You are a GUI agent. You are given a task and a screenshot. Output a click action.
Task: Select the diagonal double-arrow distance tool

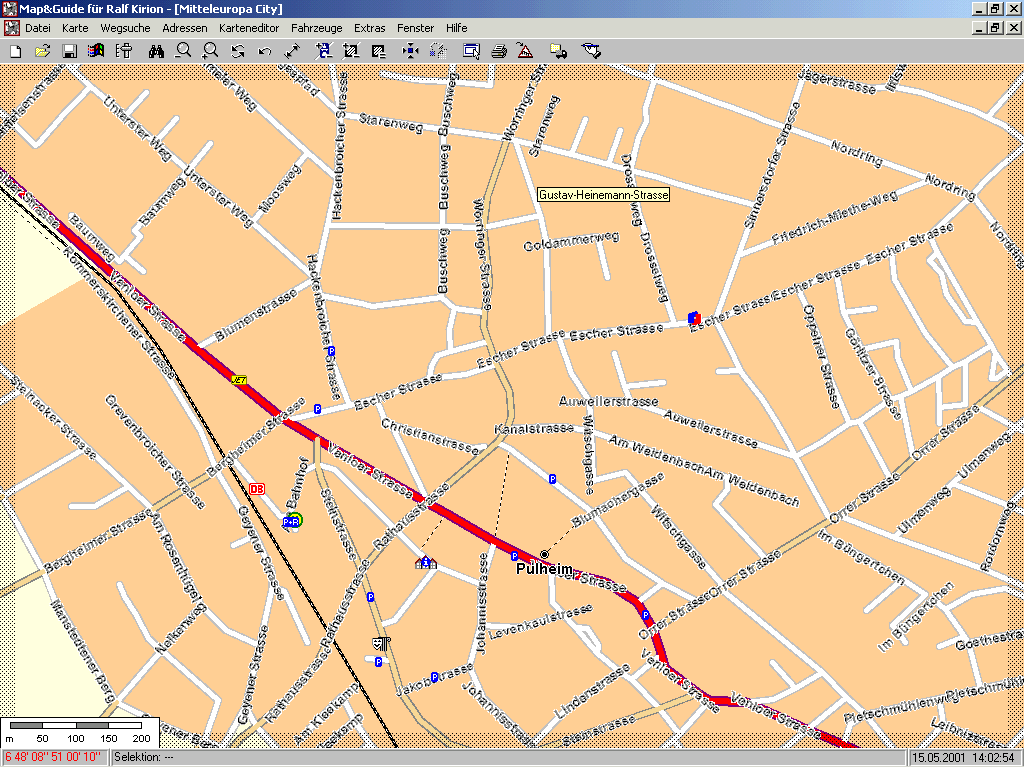292,51
